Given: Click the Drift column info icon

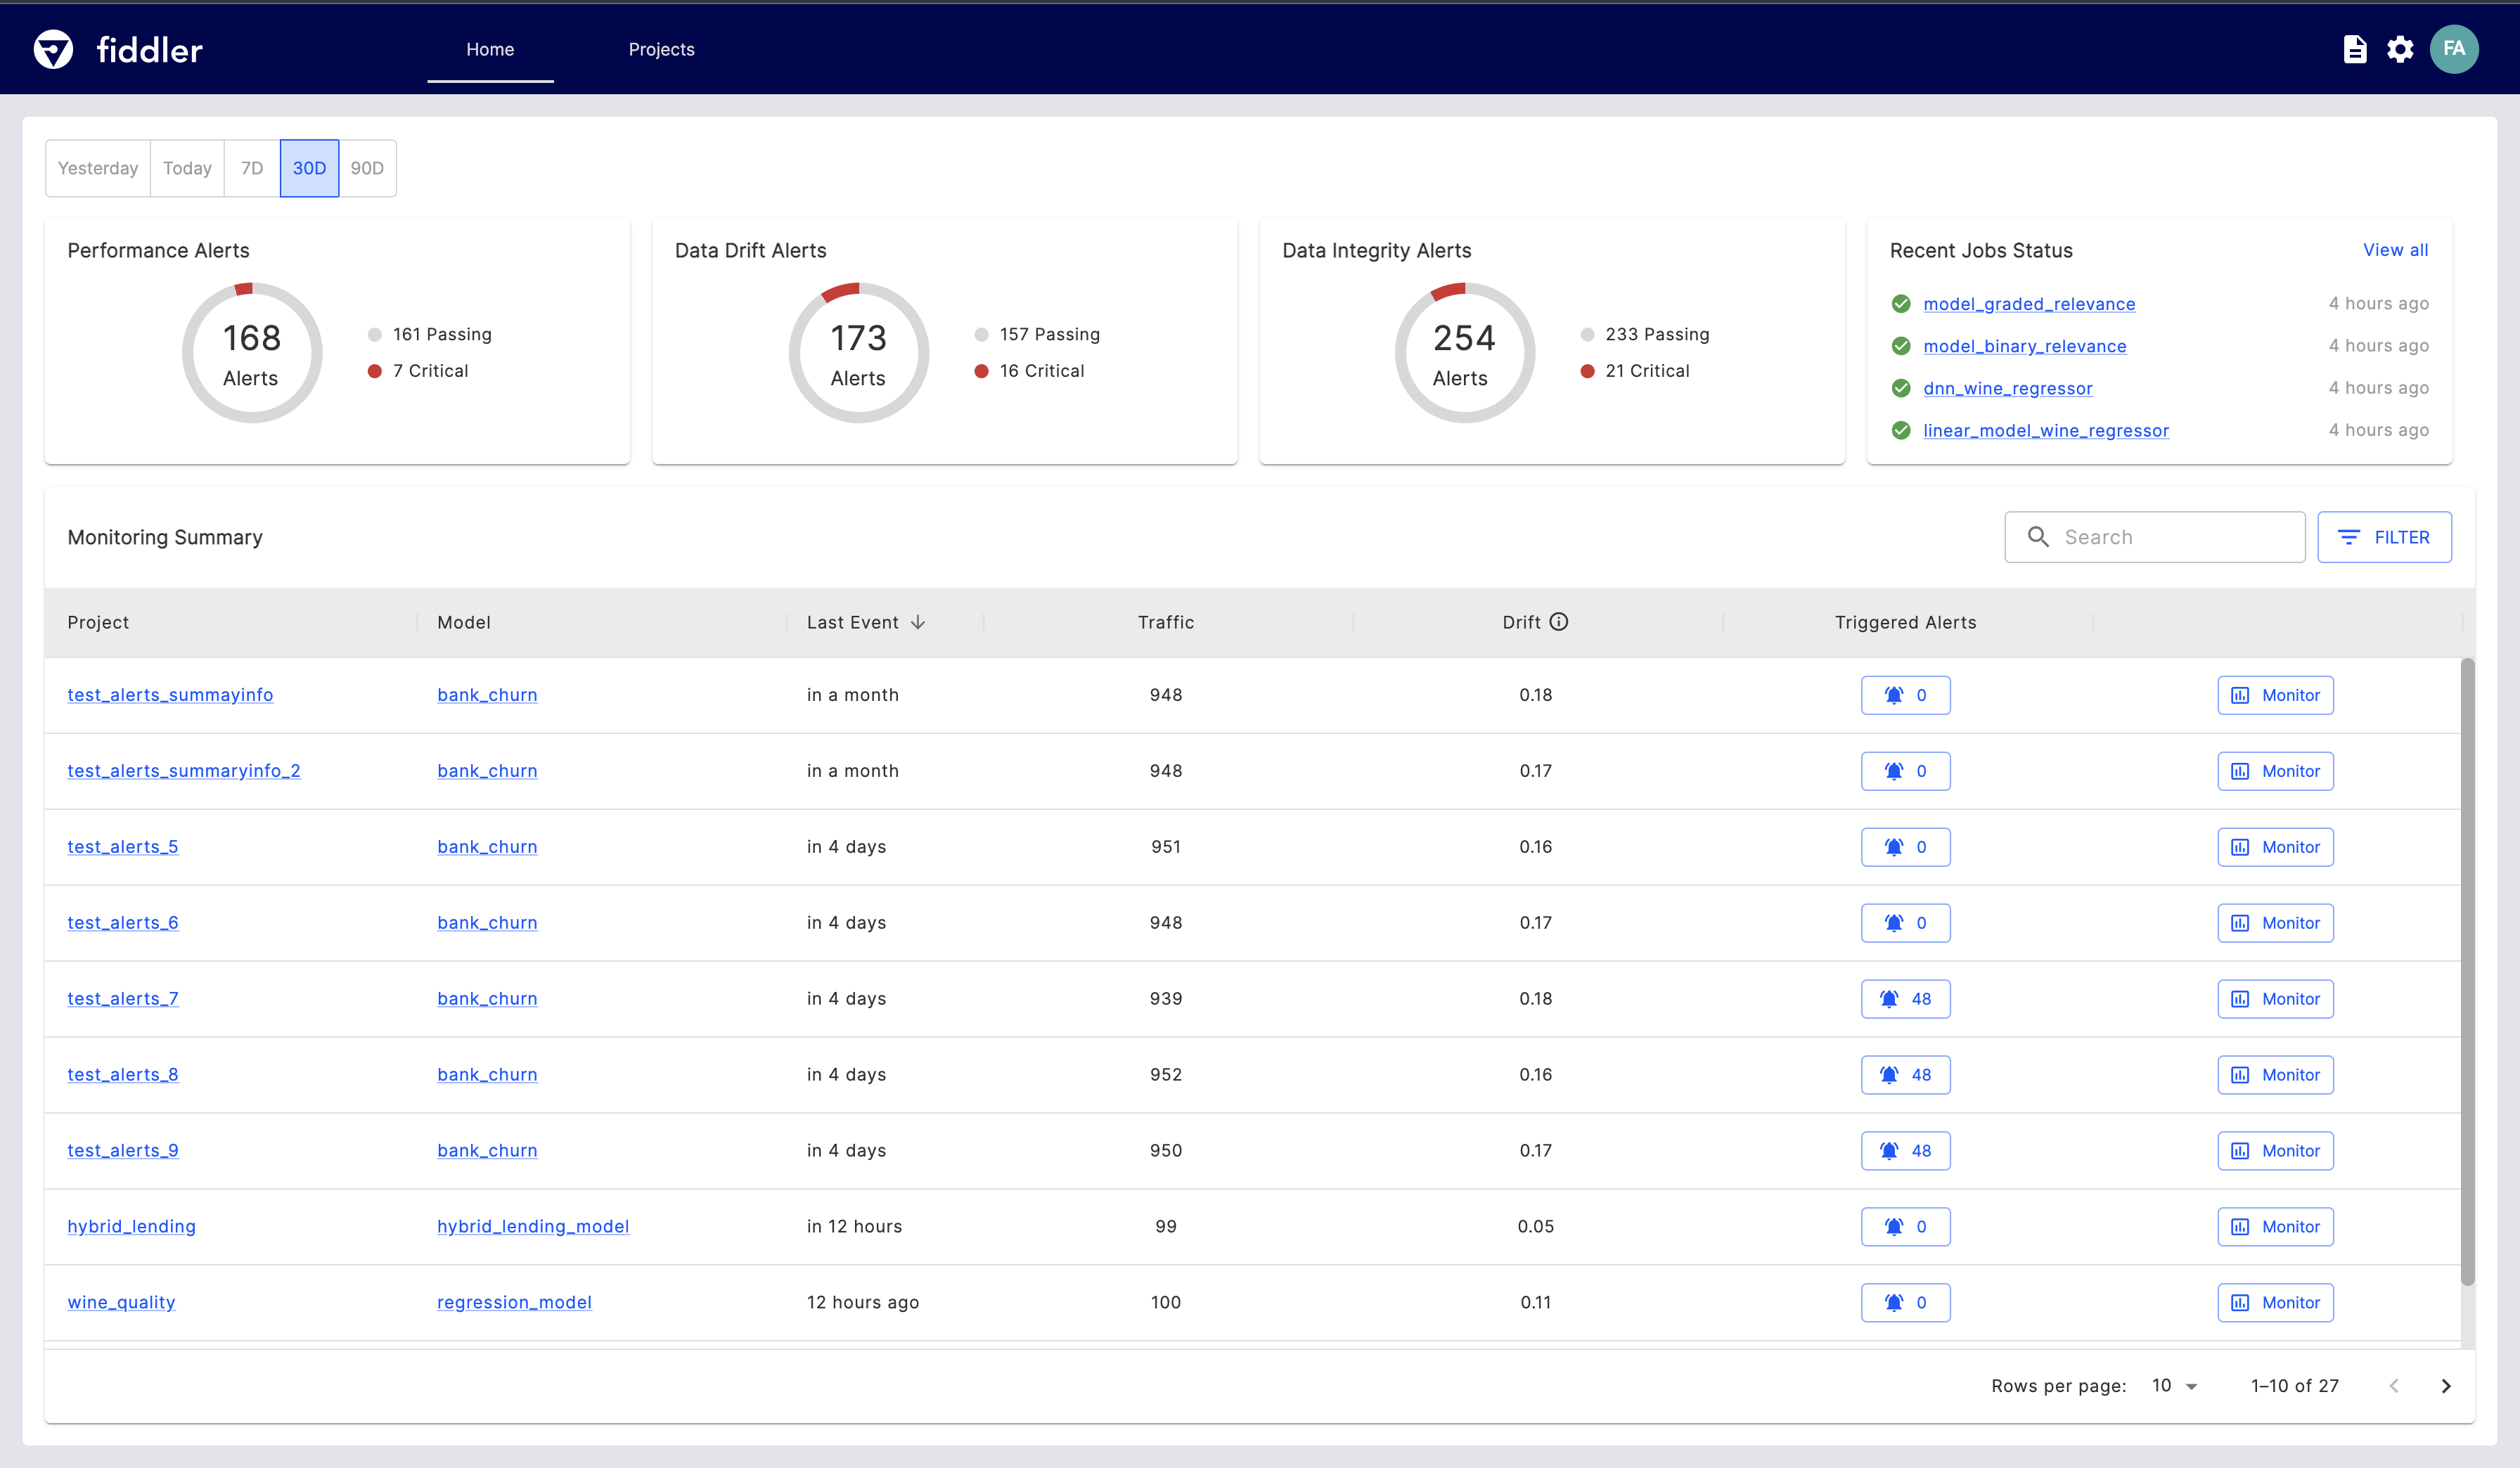Looking at the screenshot, I should [x=1558, y=622].
